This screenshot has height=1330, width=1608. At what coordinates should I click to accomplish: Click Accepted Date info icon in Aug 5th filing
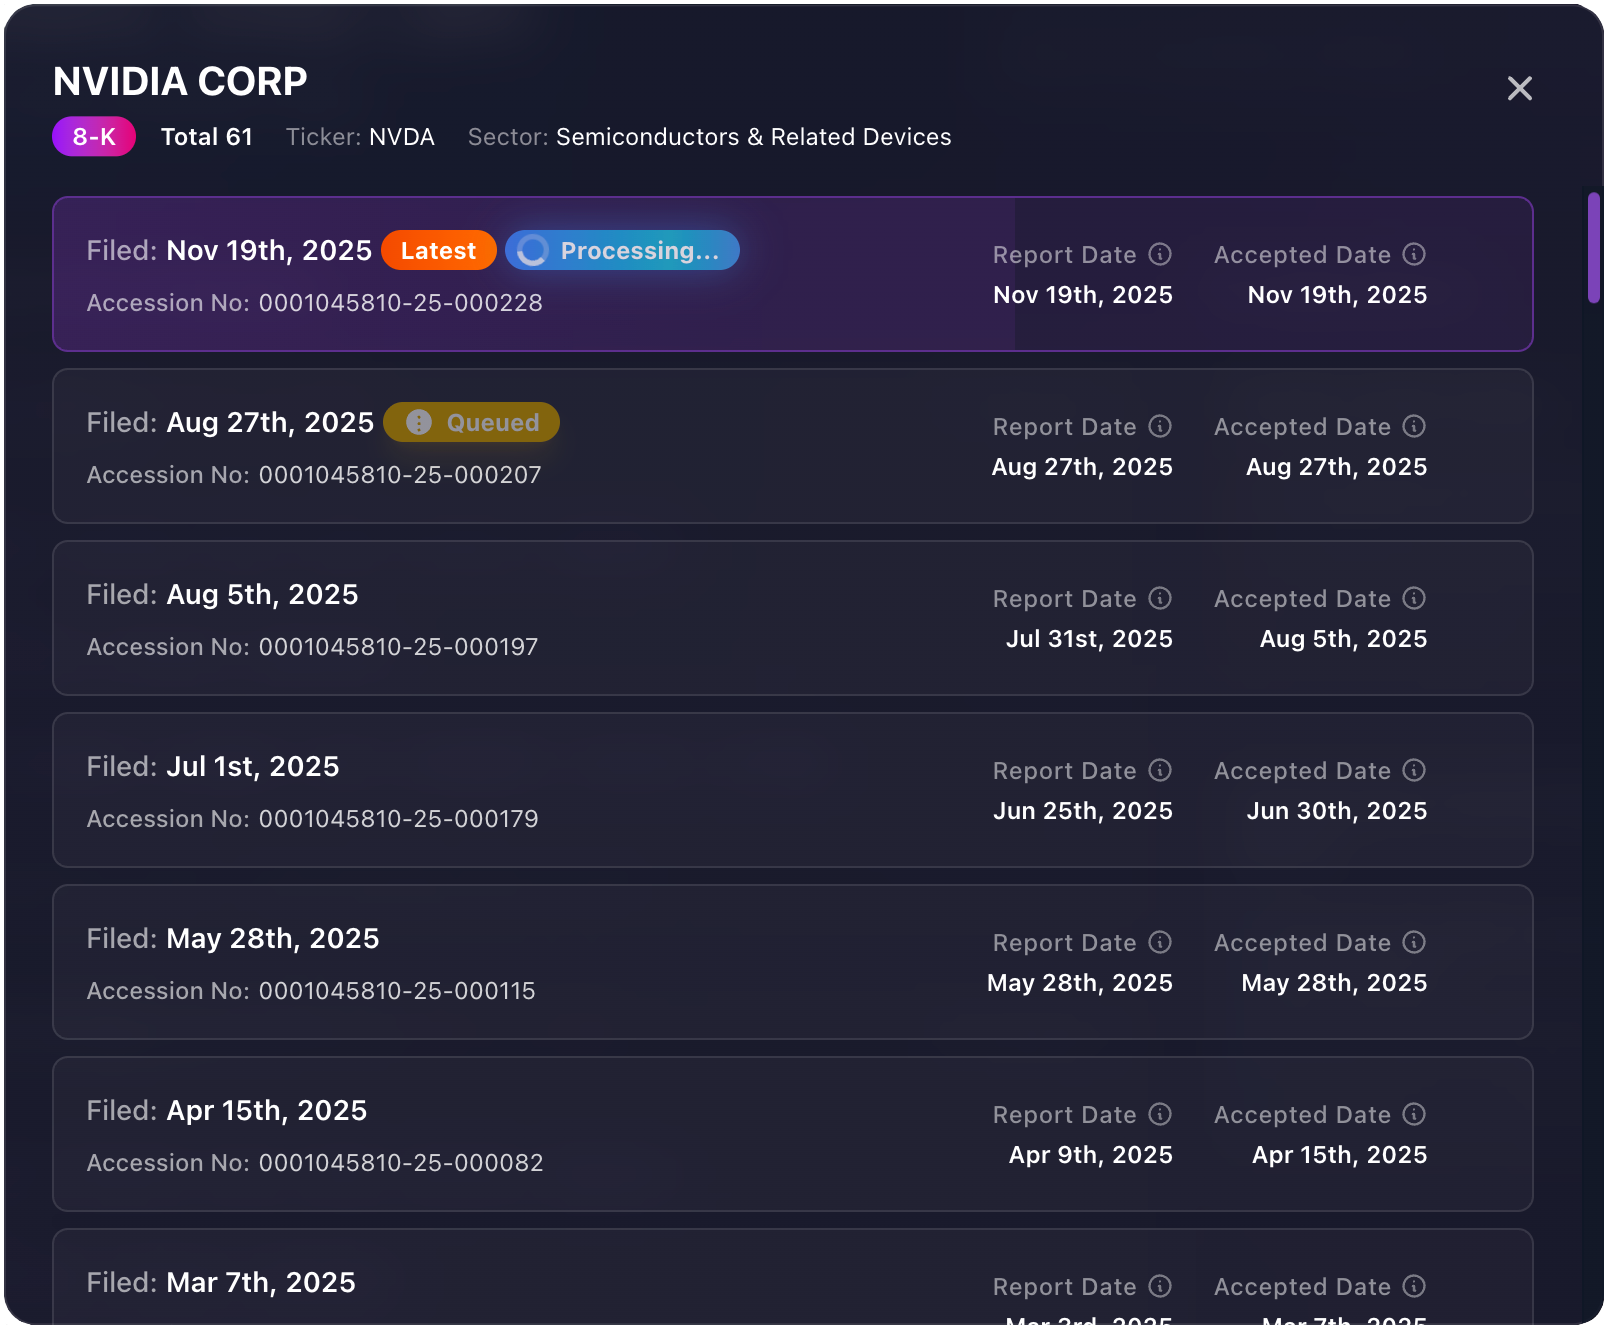tap(1414, 598)
